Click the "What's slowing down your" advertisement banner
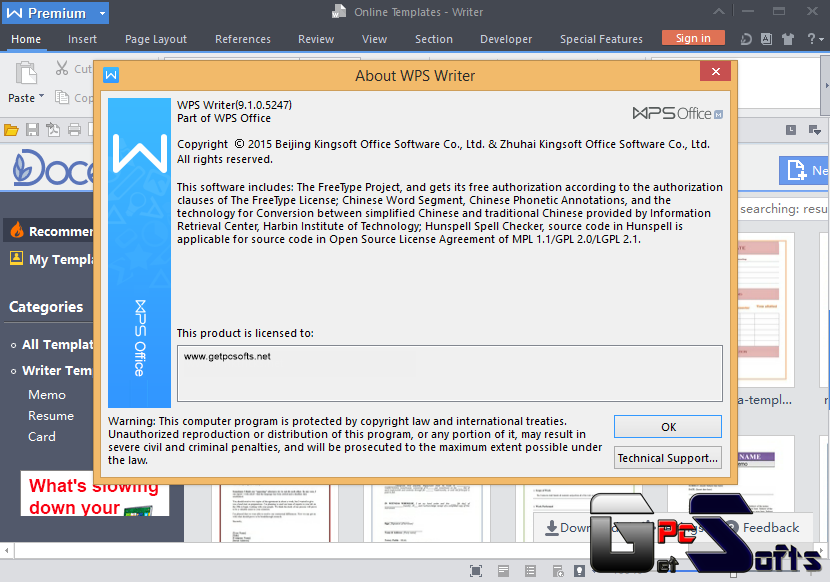 tap(95, 494)
